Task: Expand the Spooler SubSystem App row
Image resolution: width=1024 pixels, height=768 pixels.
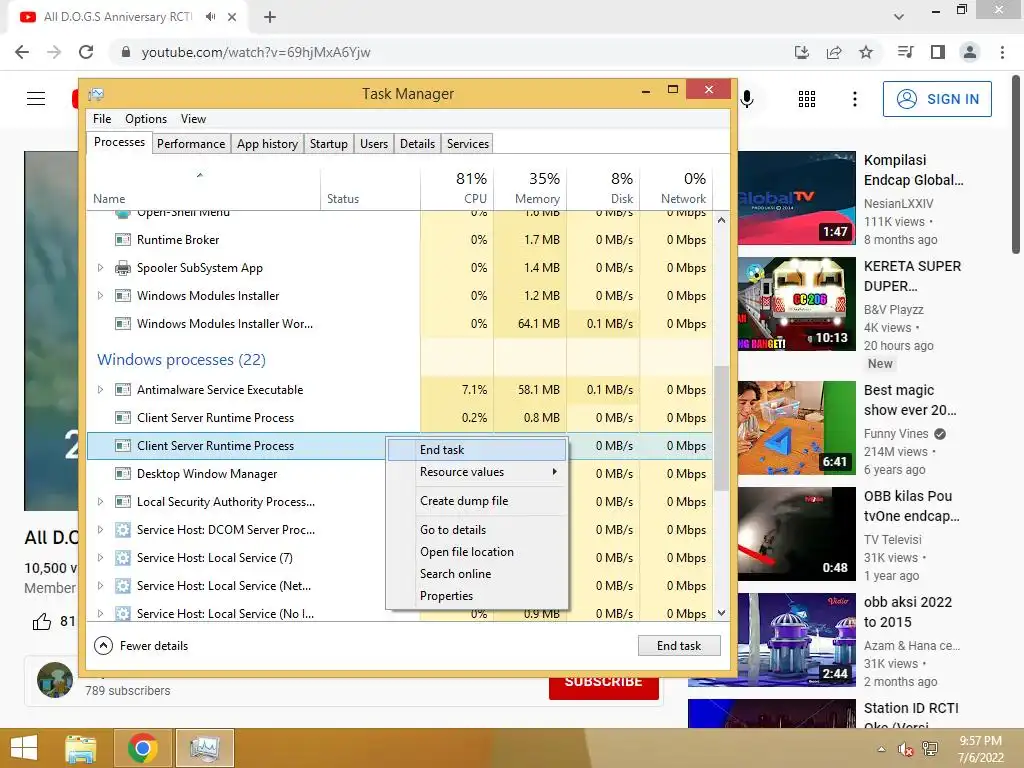Action: [100, 268]
